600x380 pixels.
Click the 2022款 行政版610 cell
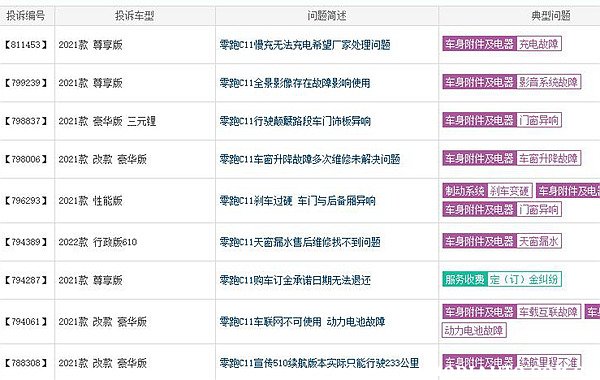pyautogui.click(x=98, y=242)
